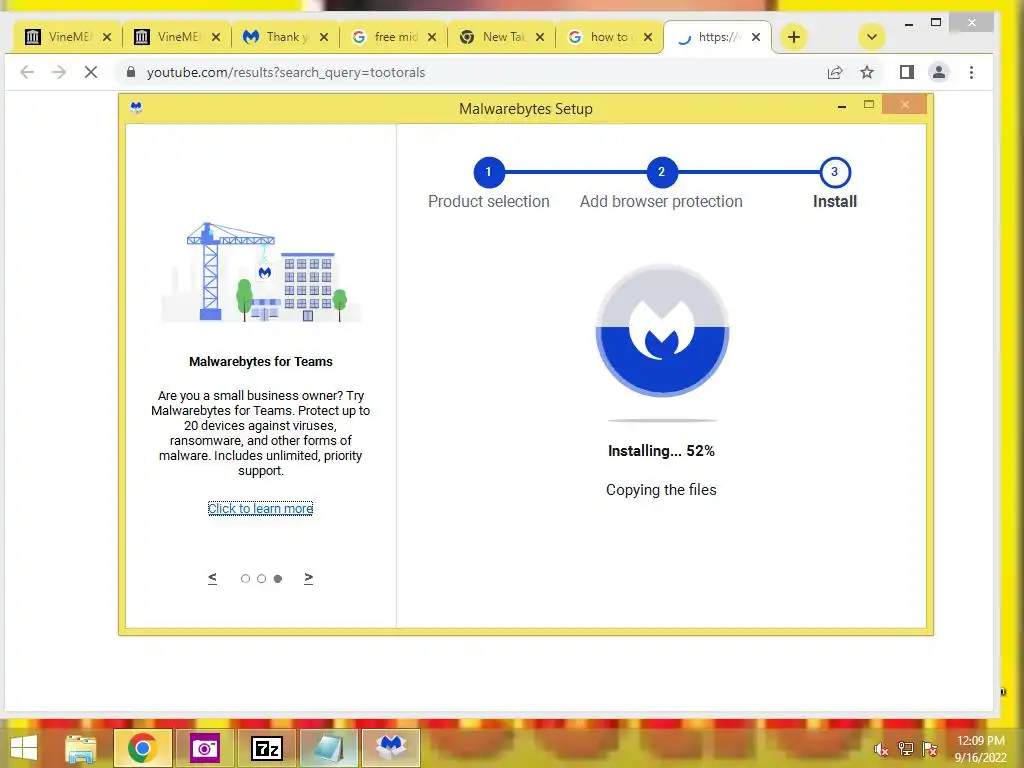Bookmark this page with the star icon
The width and height of the screenshot is (1024, 768).
click(867, 72)
